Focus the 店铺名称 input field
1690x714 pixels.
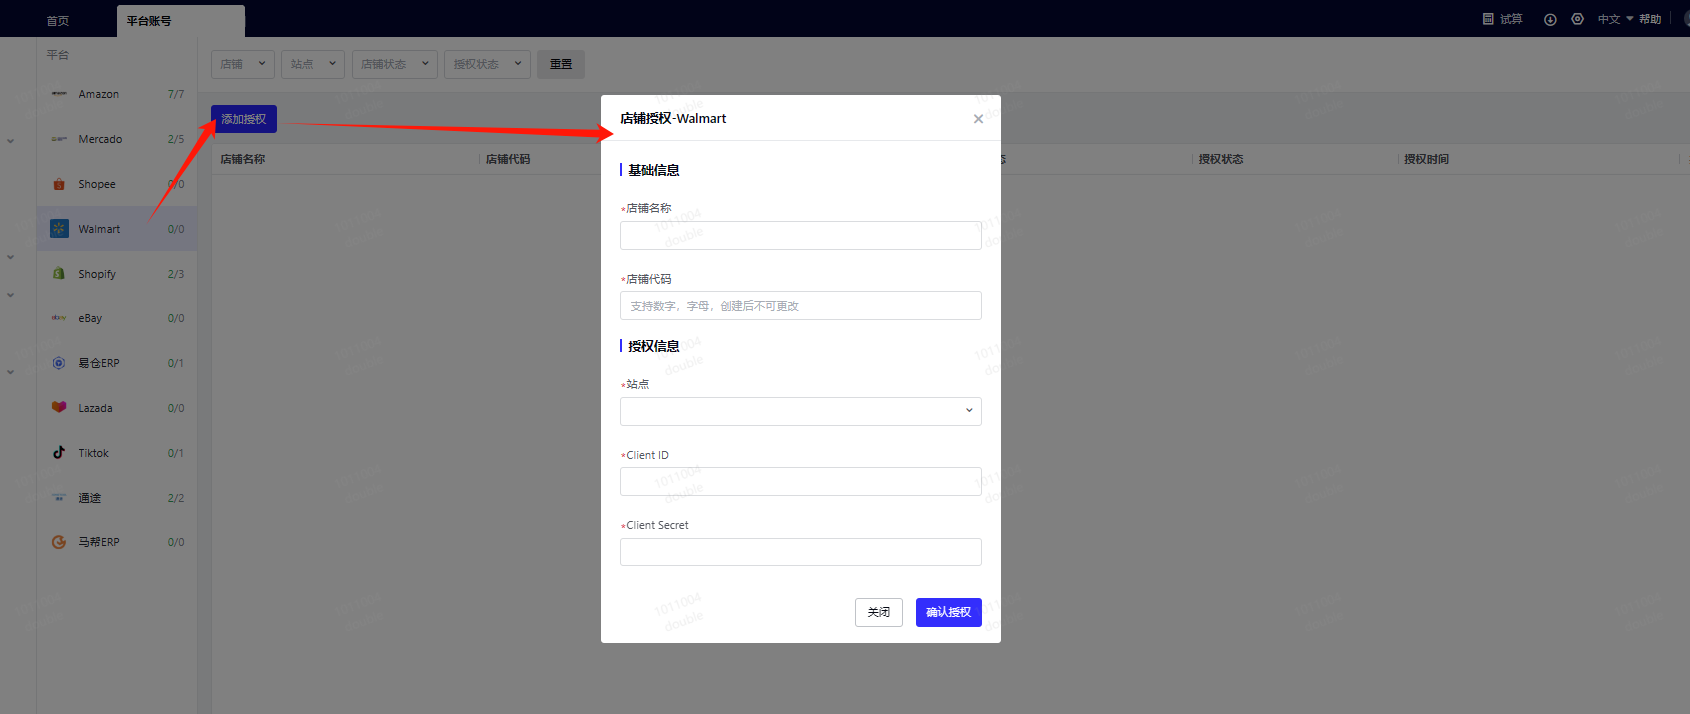point(800,235)
